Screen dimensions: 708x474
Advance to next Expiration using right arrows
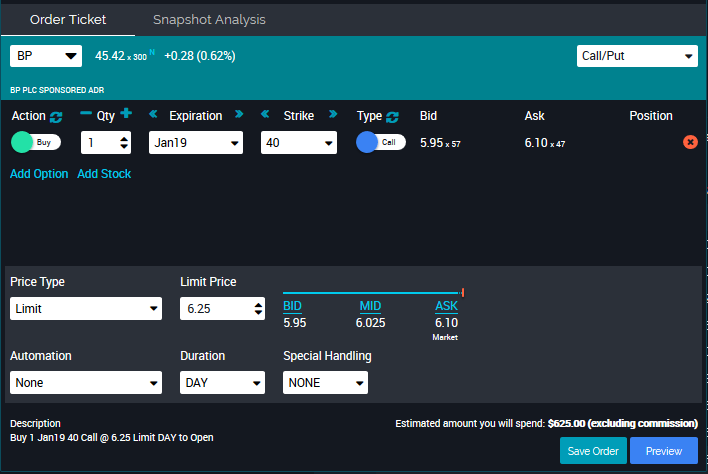239,115
